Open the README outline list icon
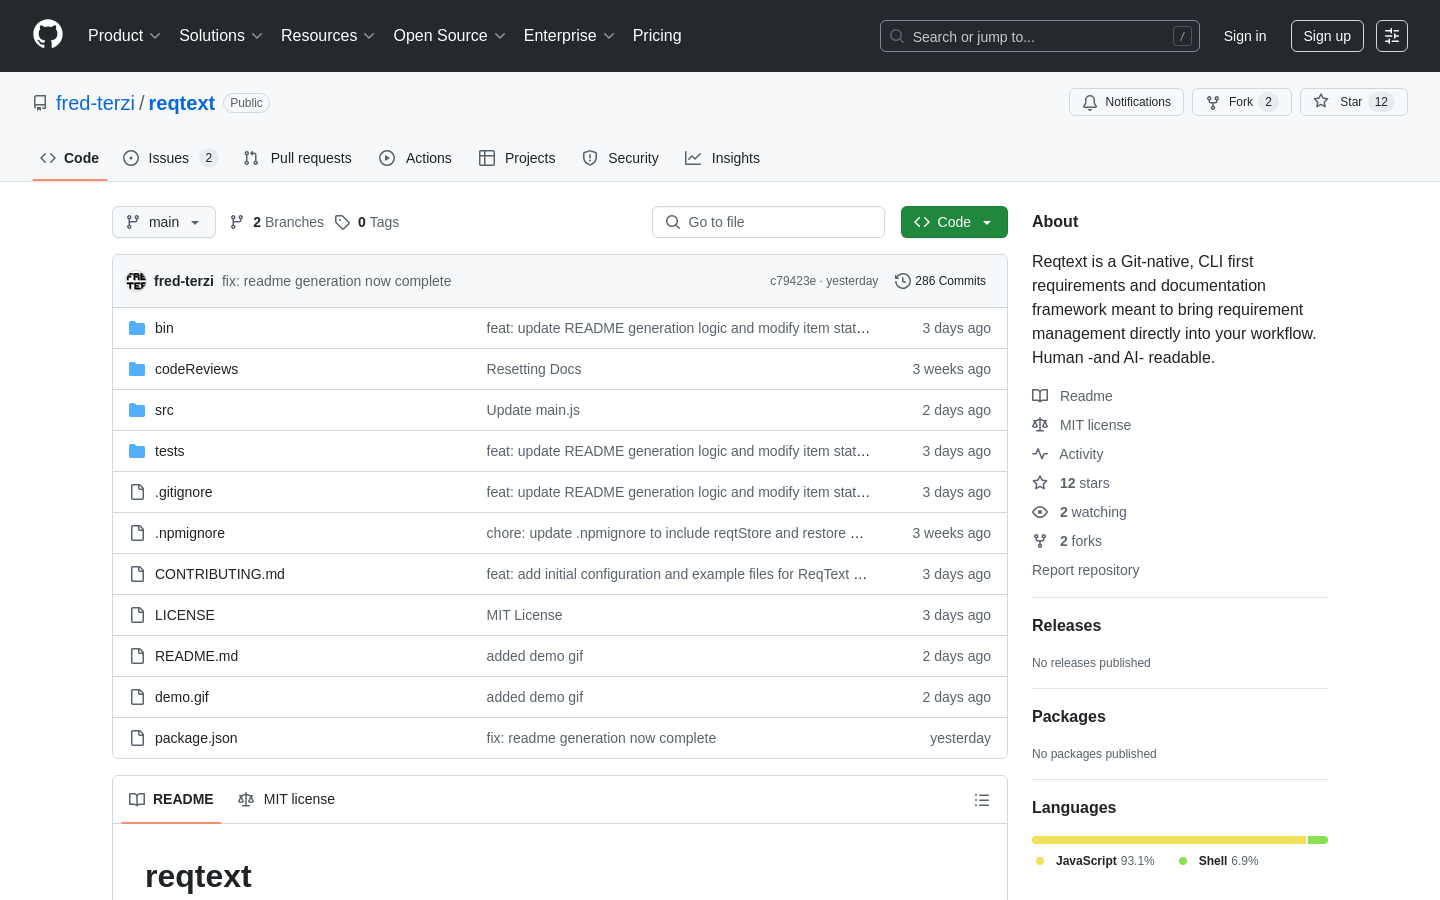Image resolution: width=1440 pixels, height=900 pixels. pos(982,800)
